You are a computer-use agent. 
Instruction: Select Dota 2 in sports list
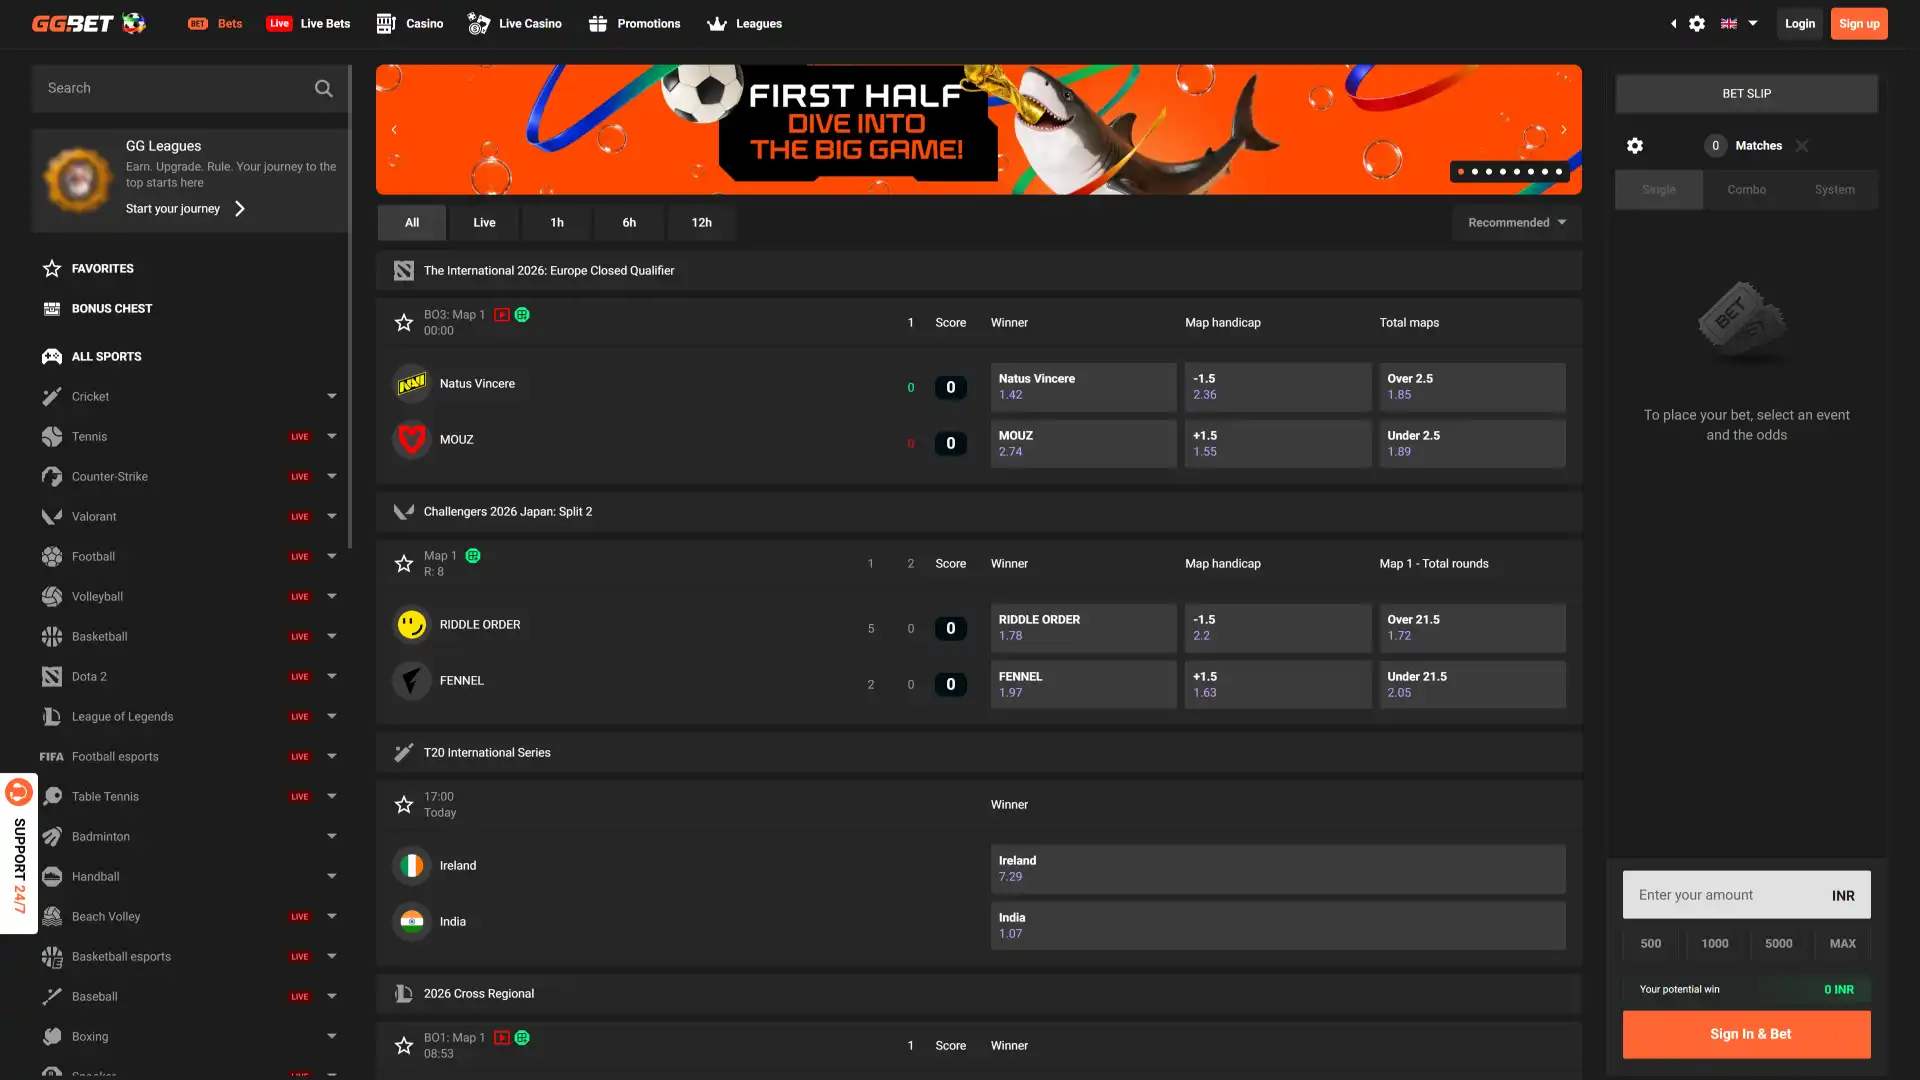89,676
